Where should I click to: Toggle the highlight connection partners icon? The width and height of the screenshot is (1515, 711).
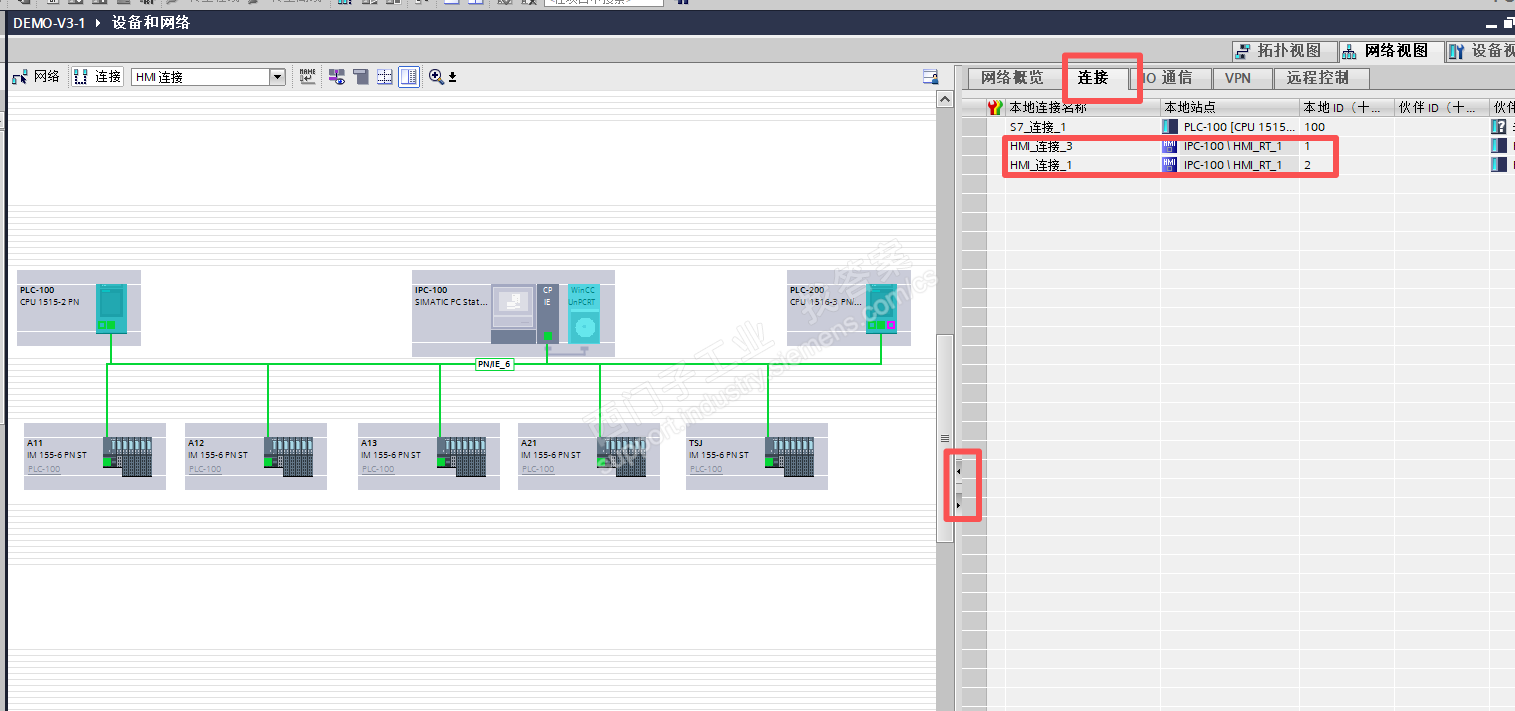click(x=337, y=77)
